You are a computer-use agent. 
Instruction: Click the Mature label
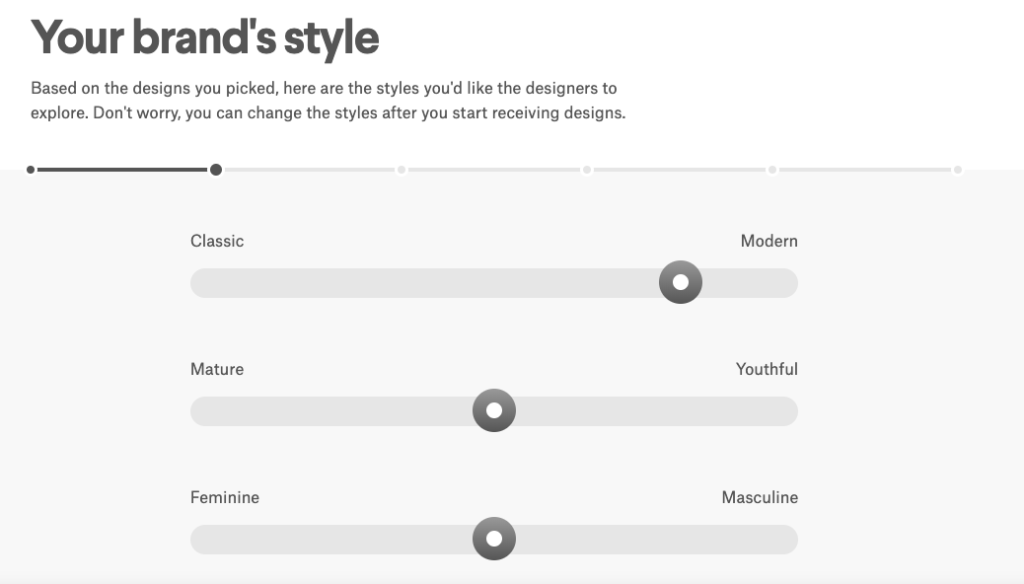pos(217,369)
